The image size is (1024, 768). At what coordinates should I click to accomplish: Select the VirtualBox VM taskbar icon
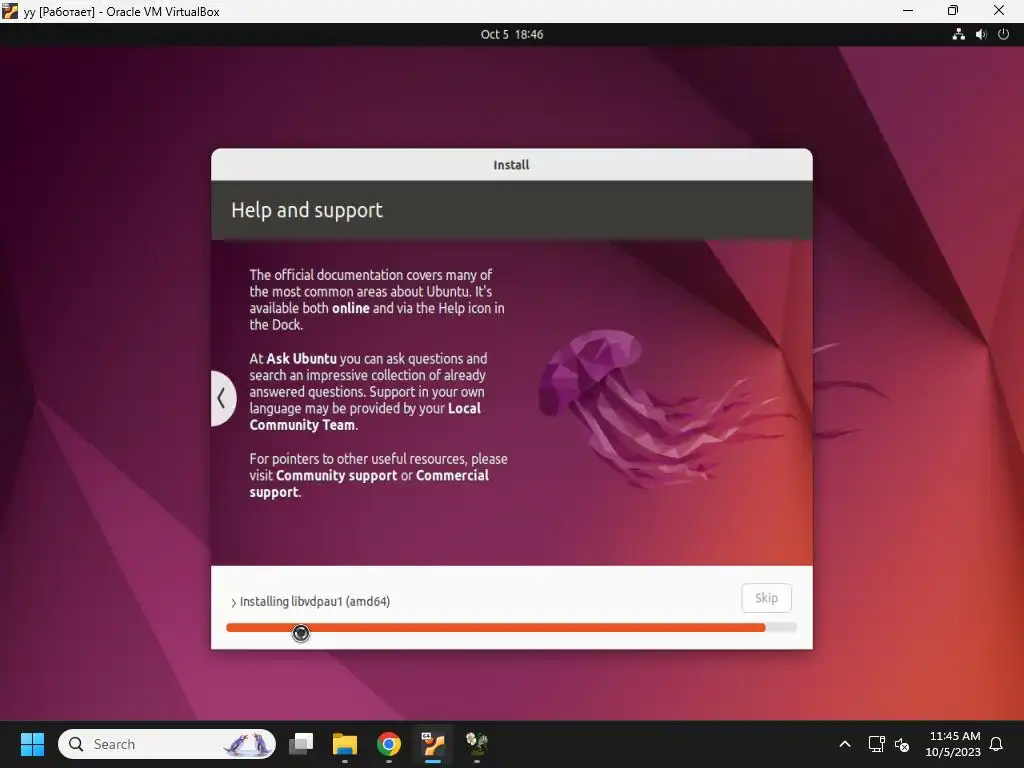(x=432, y=744)
